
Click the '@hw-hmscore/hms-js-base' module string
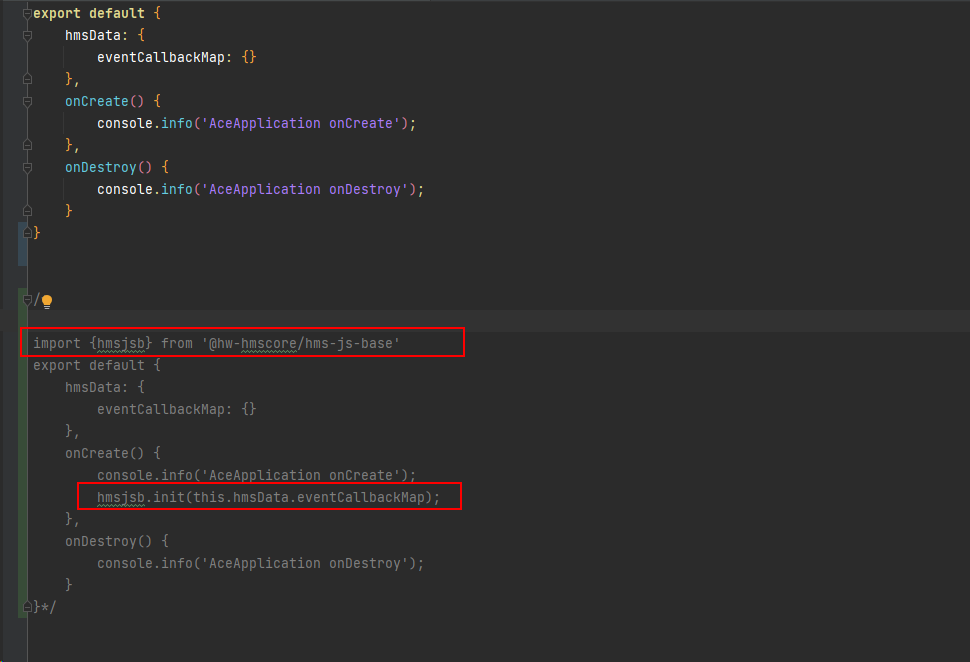tap(301, 343)
